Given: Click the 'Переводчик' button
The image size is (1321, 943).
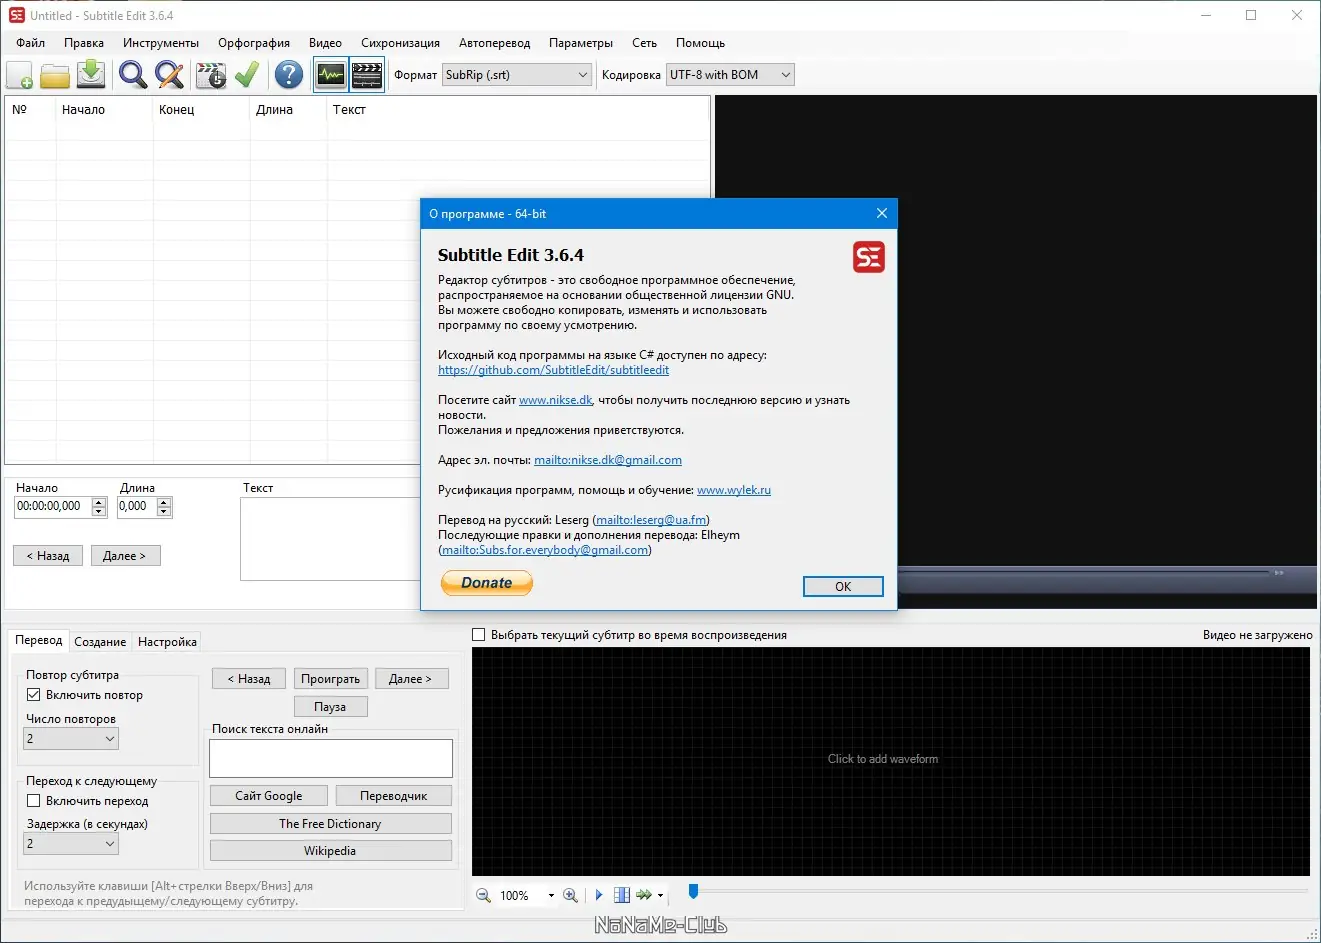Looking at the screenshot, I should click(x=394, y=796).
